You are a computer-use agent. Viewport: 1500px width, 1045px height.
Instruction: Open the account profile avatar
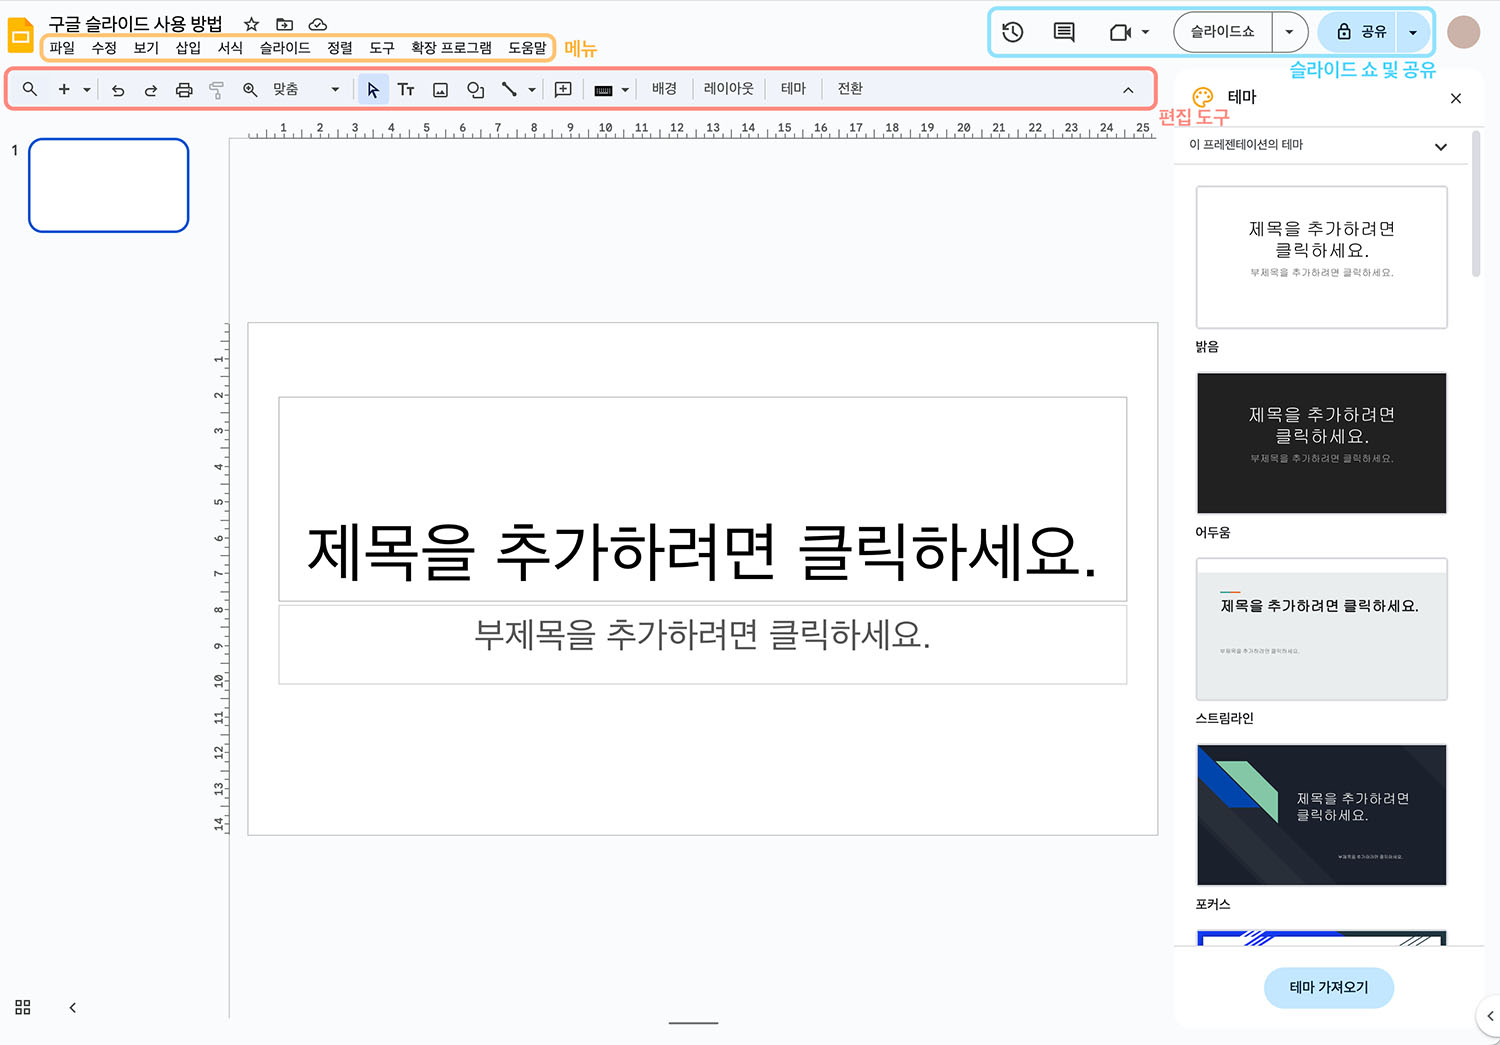[1464, 32]
